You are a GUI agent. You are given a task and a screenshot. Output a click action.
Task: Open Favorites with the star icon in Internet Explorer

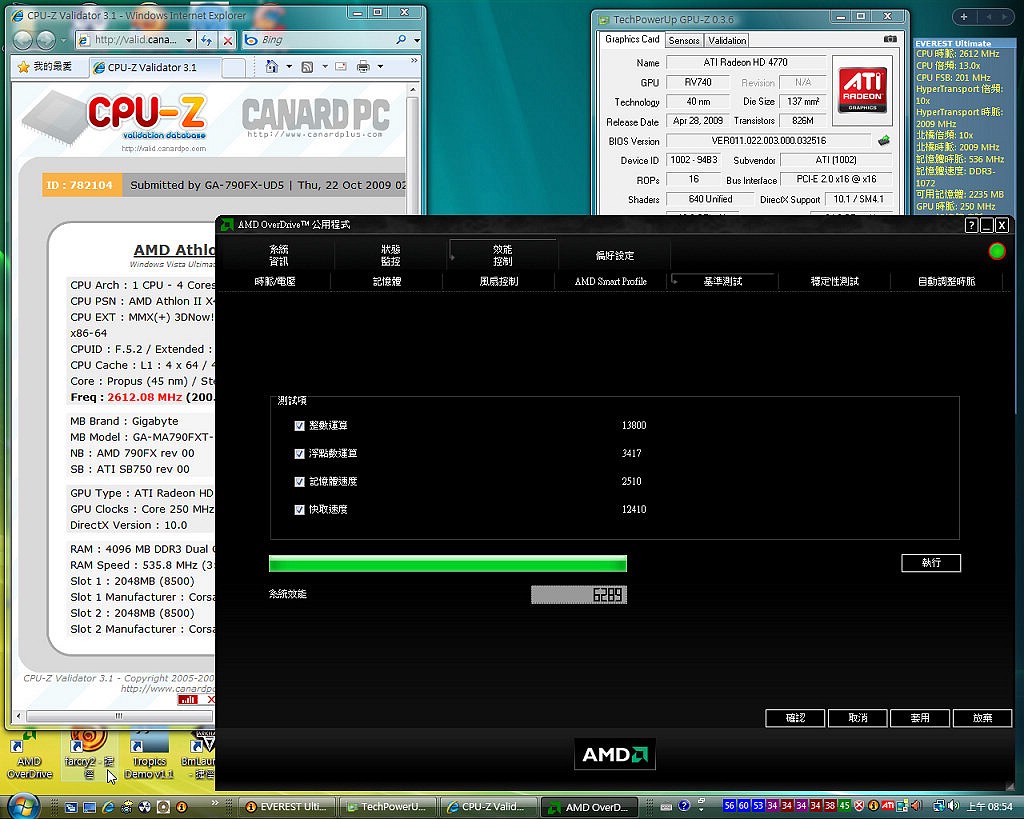24,67
